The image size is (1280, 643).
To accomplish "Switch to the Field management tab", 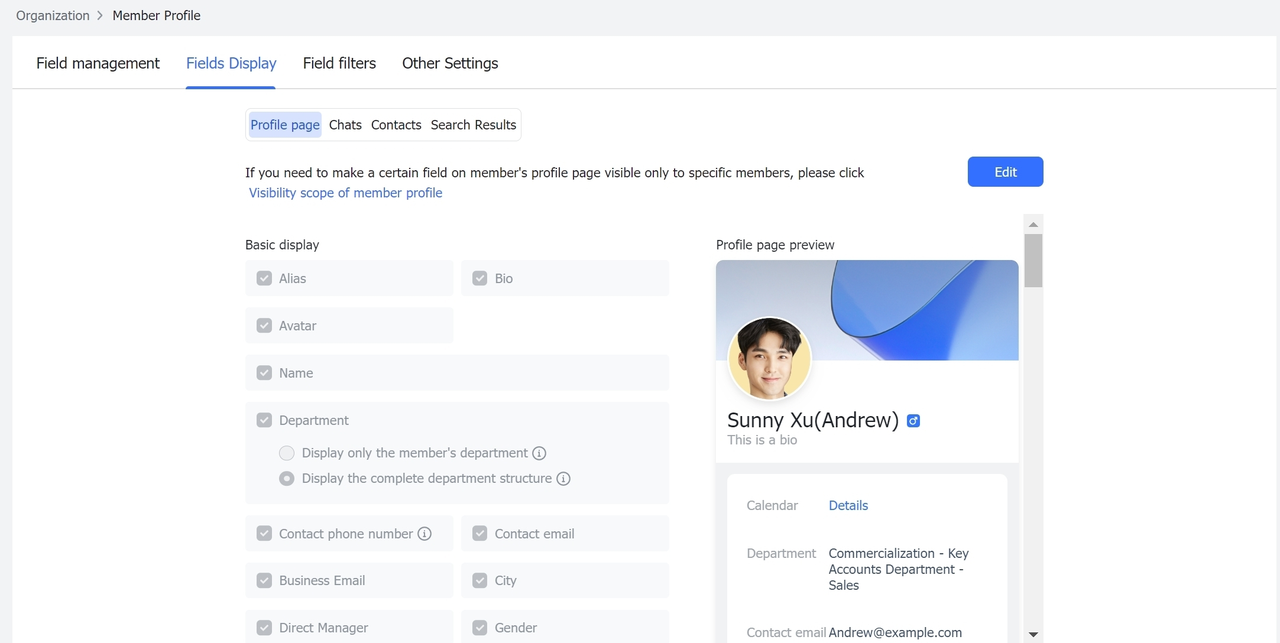I will pyautogui.click(x=98, y=63).
